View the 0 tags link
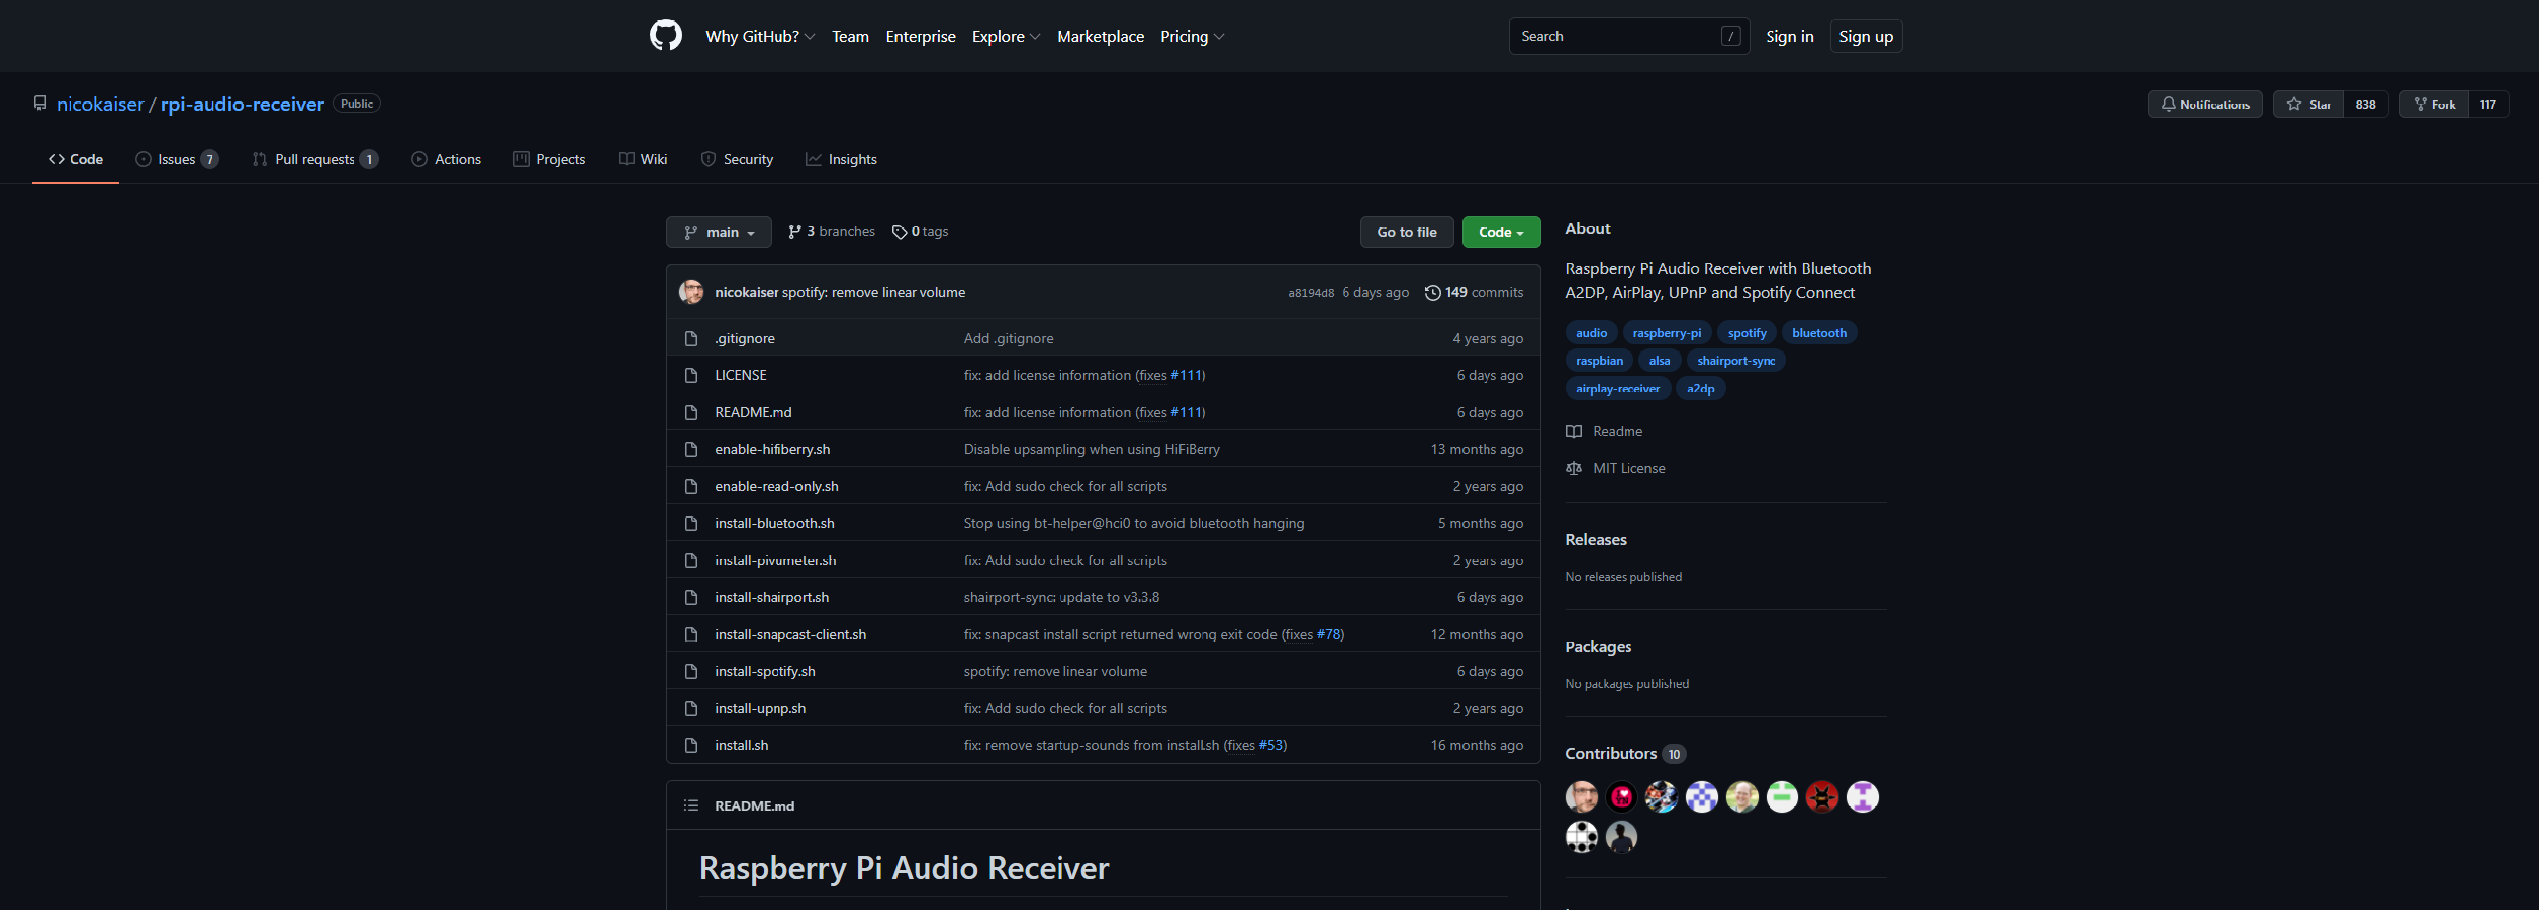The width and height of the screenshot is (2539, 910). point(919,231)
